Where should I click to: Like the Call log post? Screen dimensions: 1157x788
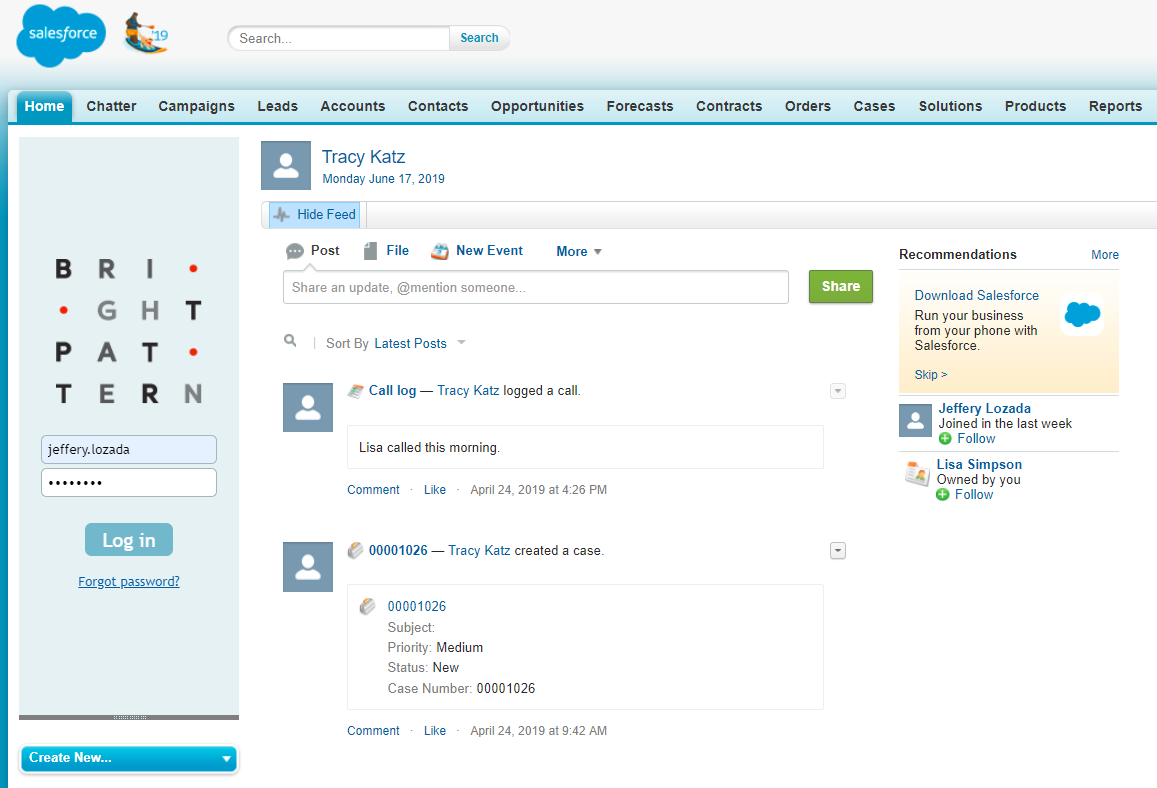(435, 490)
